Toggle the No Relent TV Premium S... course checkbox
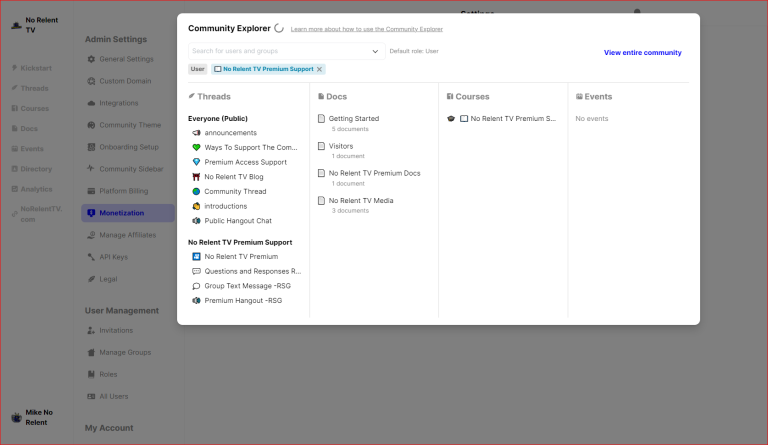768x445 pixels. click(x=464, y=118)
